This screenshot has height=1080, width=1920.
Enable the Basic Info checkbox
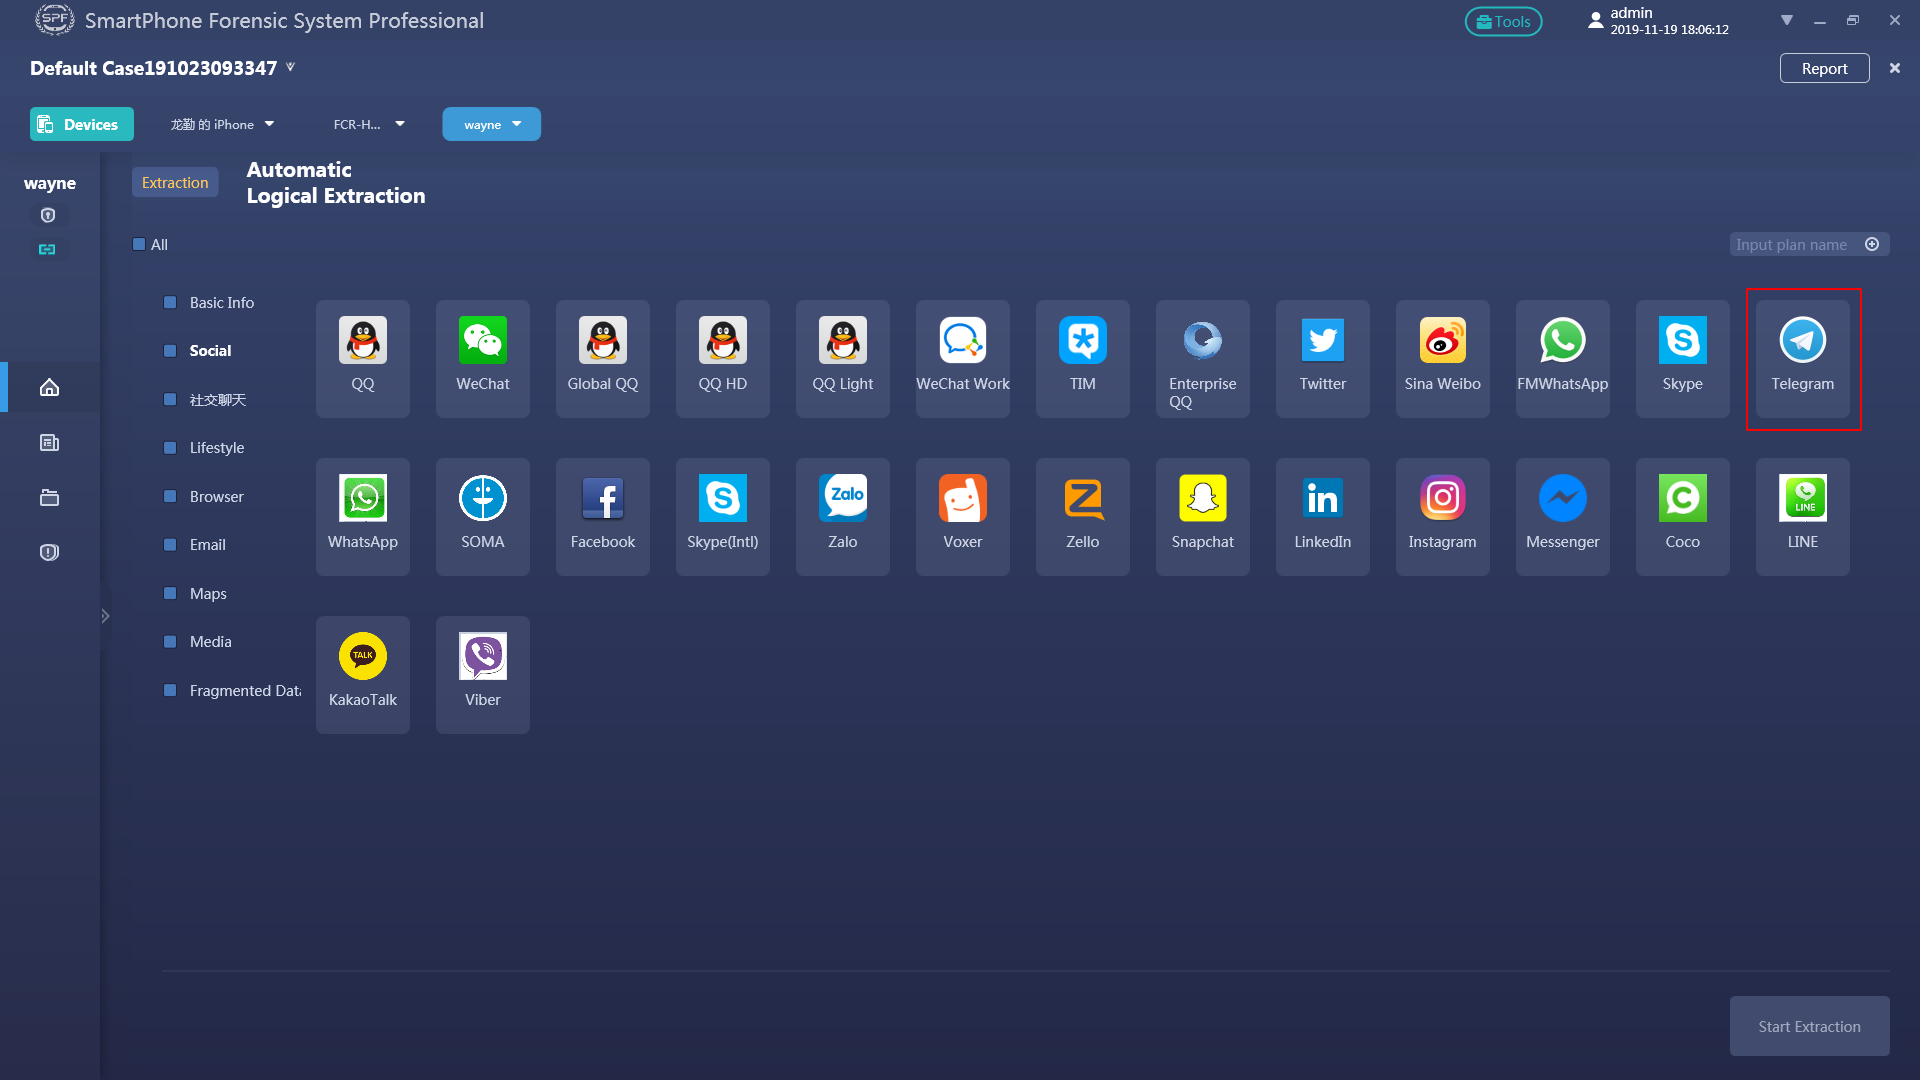(170, 302)
